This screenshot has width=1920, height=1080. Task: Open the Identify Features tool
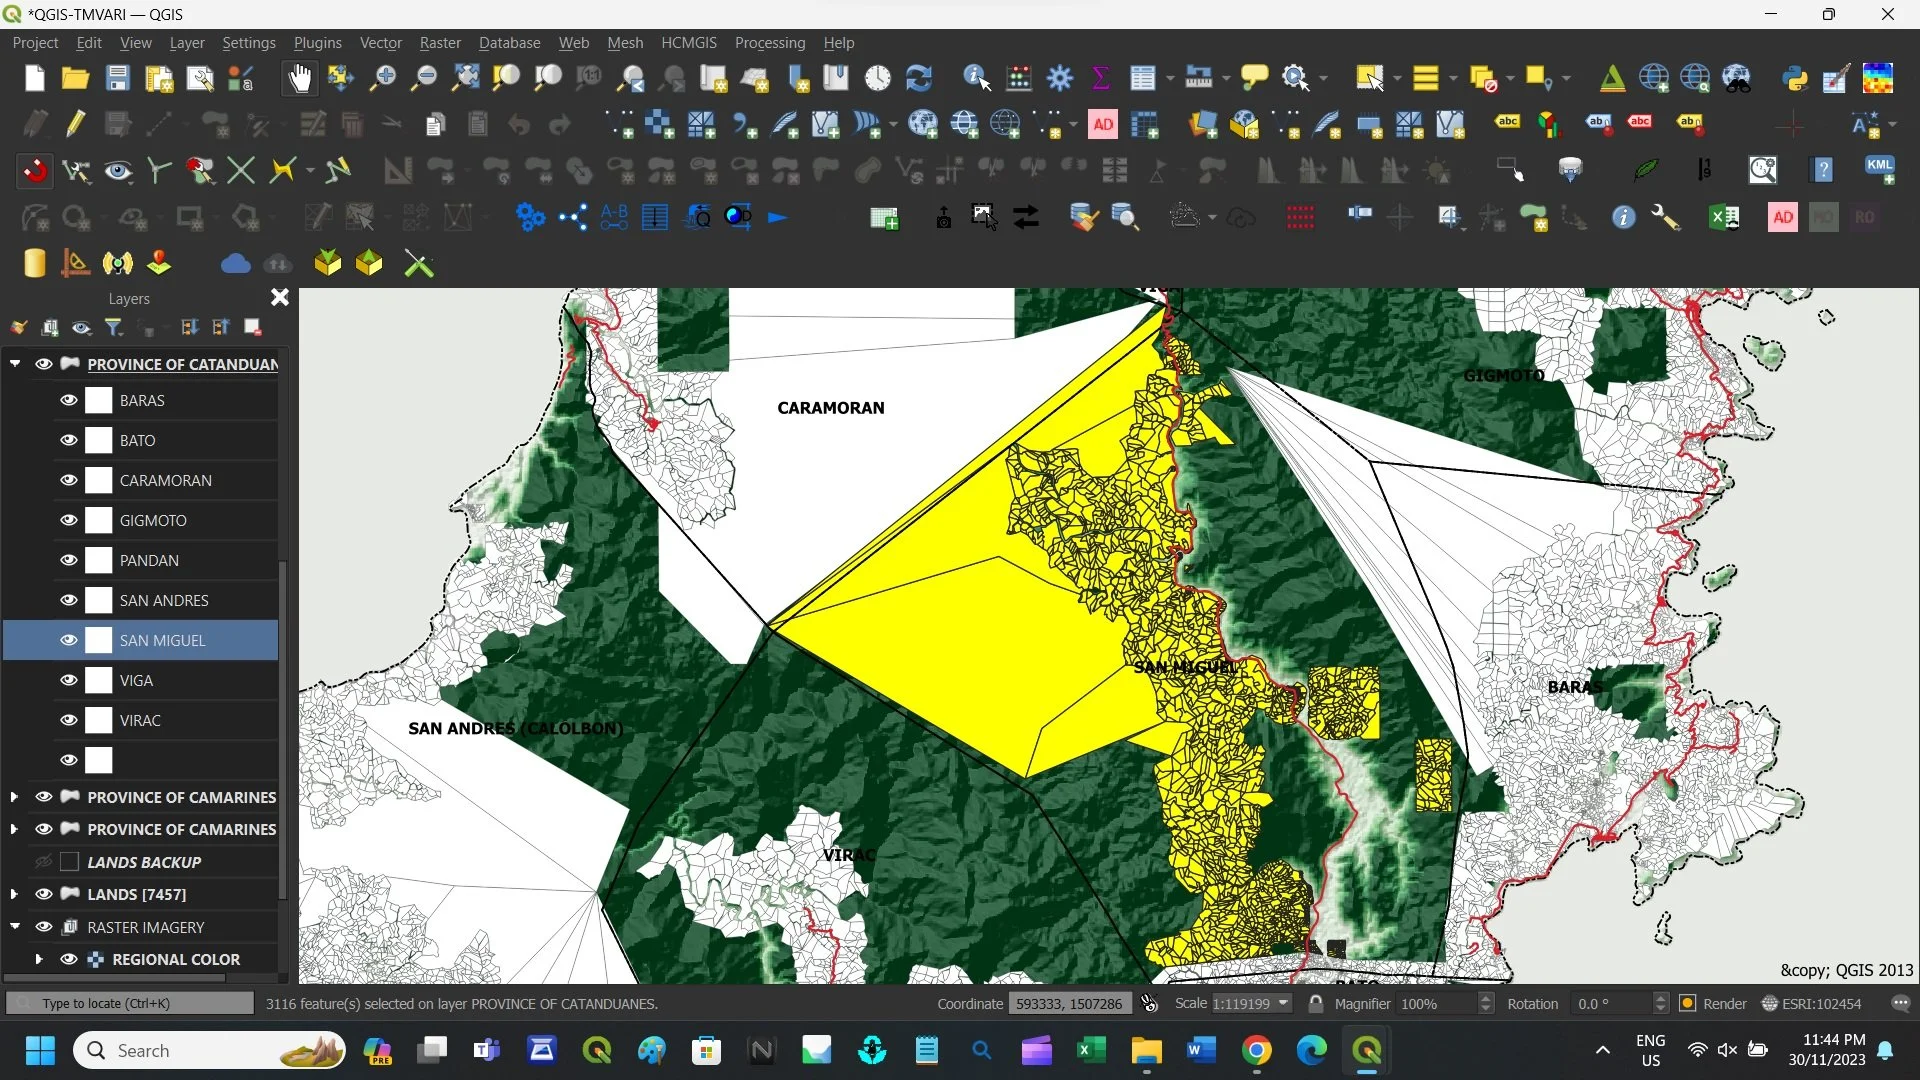coord(976,78)
